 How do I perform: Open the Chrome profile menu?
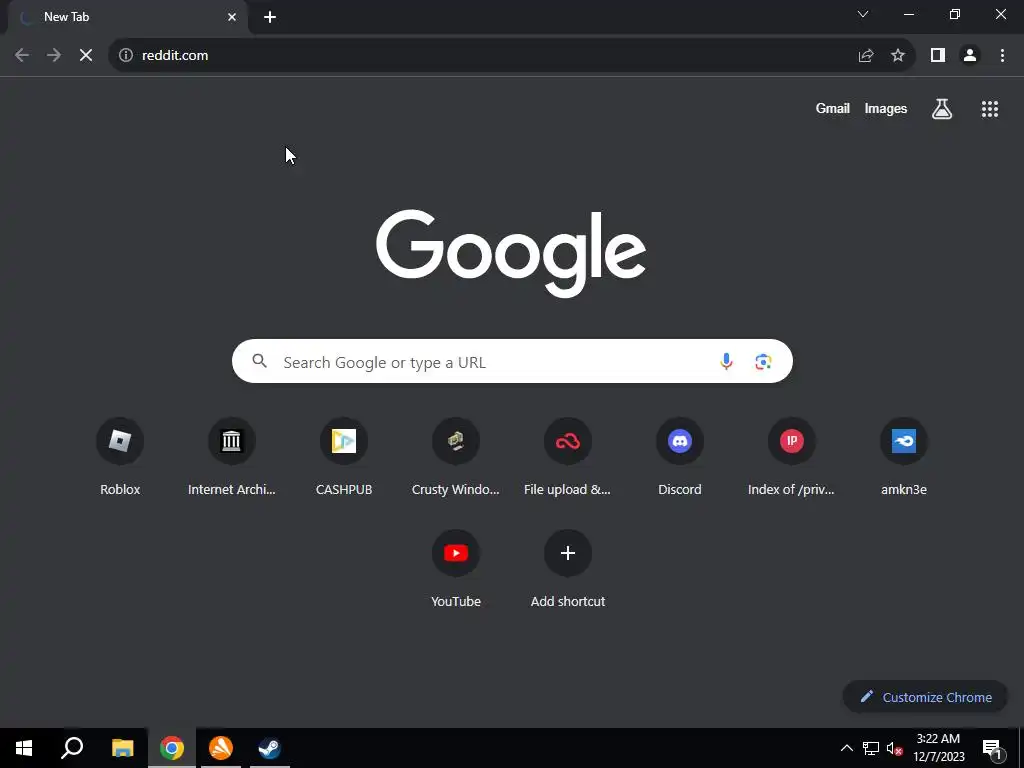[970, 56]
